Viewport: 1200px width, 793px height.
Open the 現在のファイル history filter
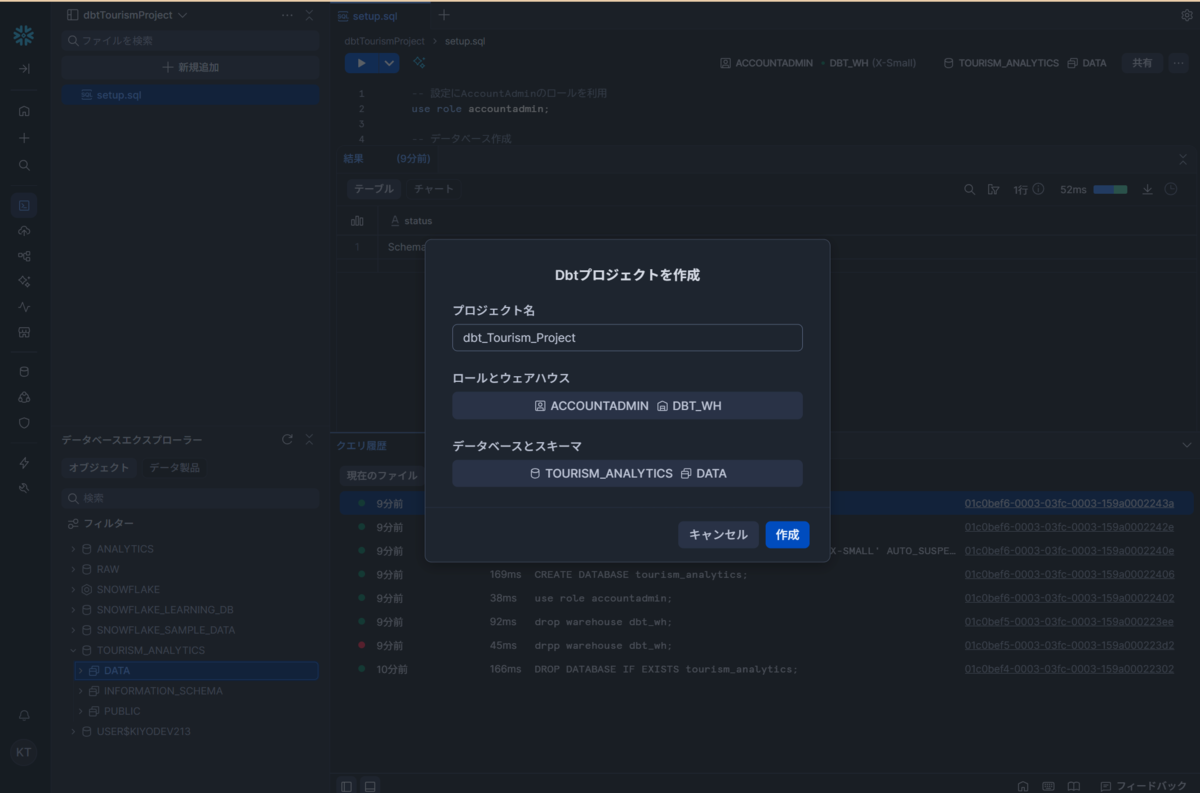(381, 475)
